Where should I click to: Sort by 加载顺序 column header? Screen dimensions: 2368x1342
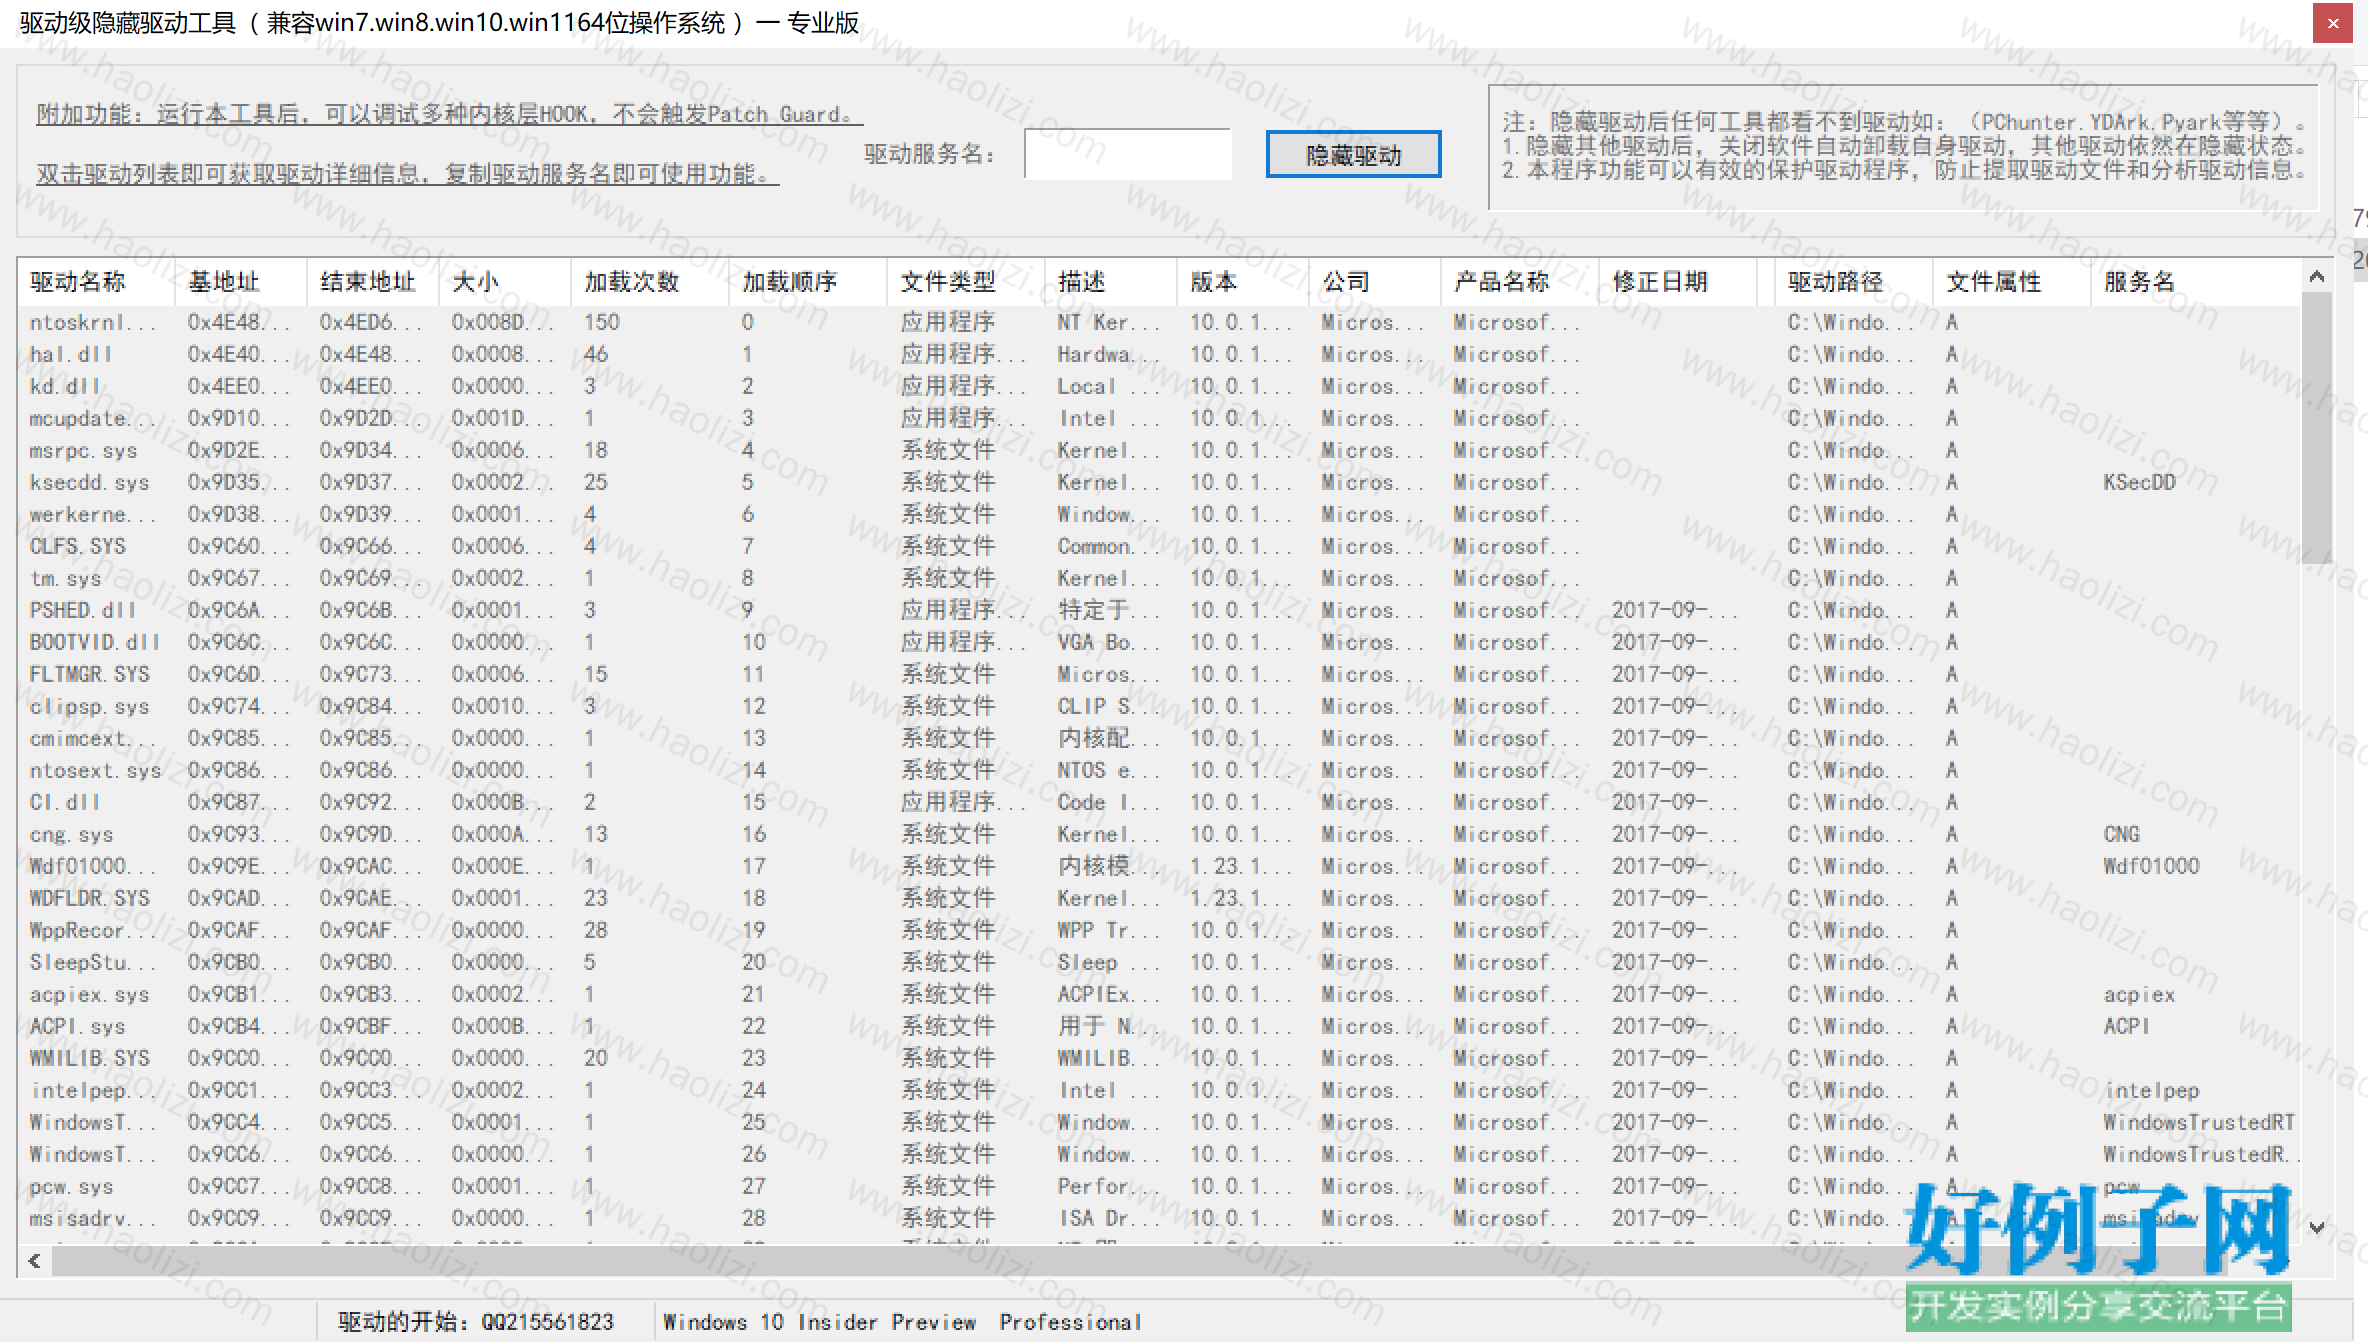(808, 282)
